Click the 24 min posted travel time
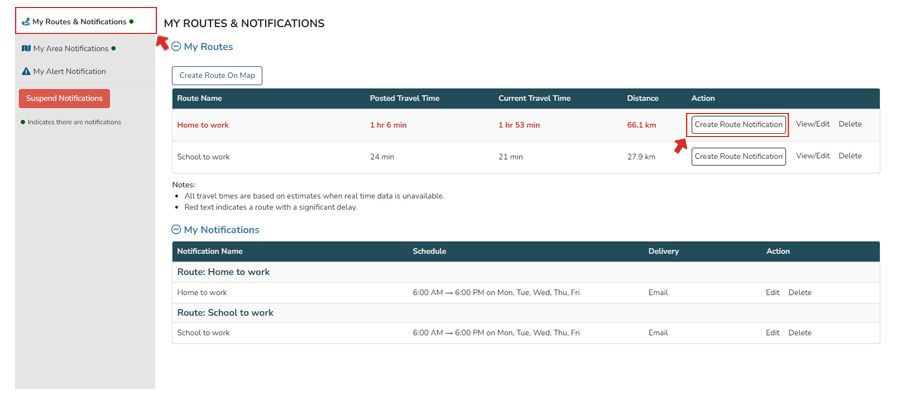Viewport: 907px width, 399px height. [x=382, y=157]
